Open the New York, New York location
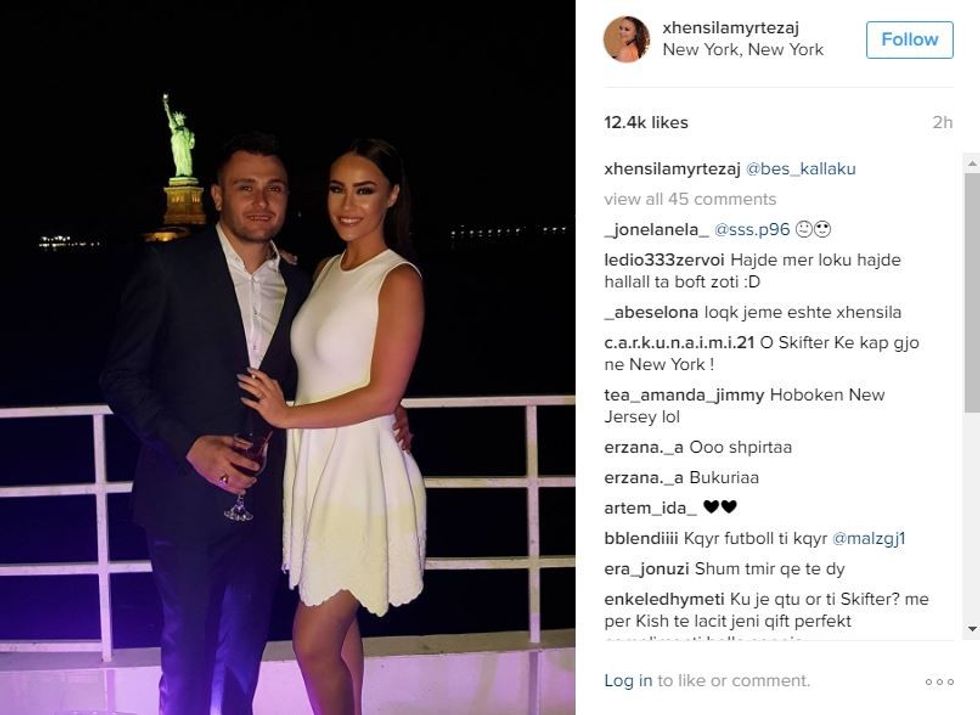The image size is (980, 715). pos(742,49)
